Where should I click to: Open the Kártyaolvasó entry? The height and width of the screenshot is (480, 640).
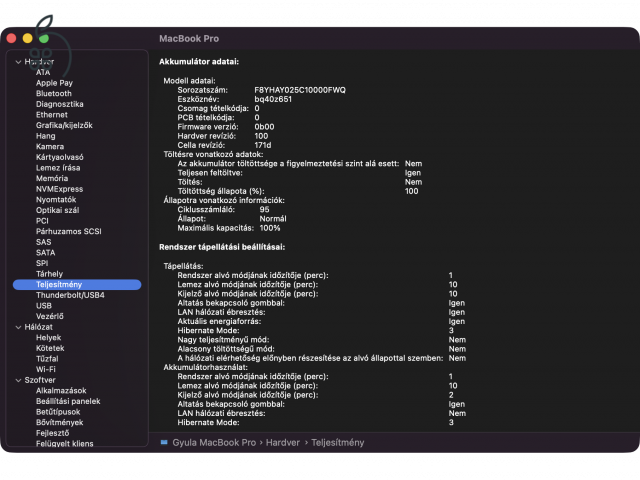[60, 157]
